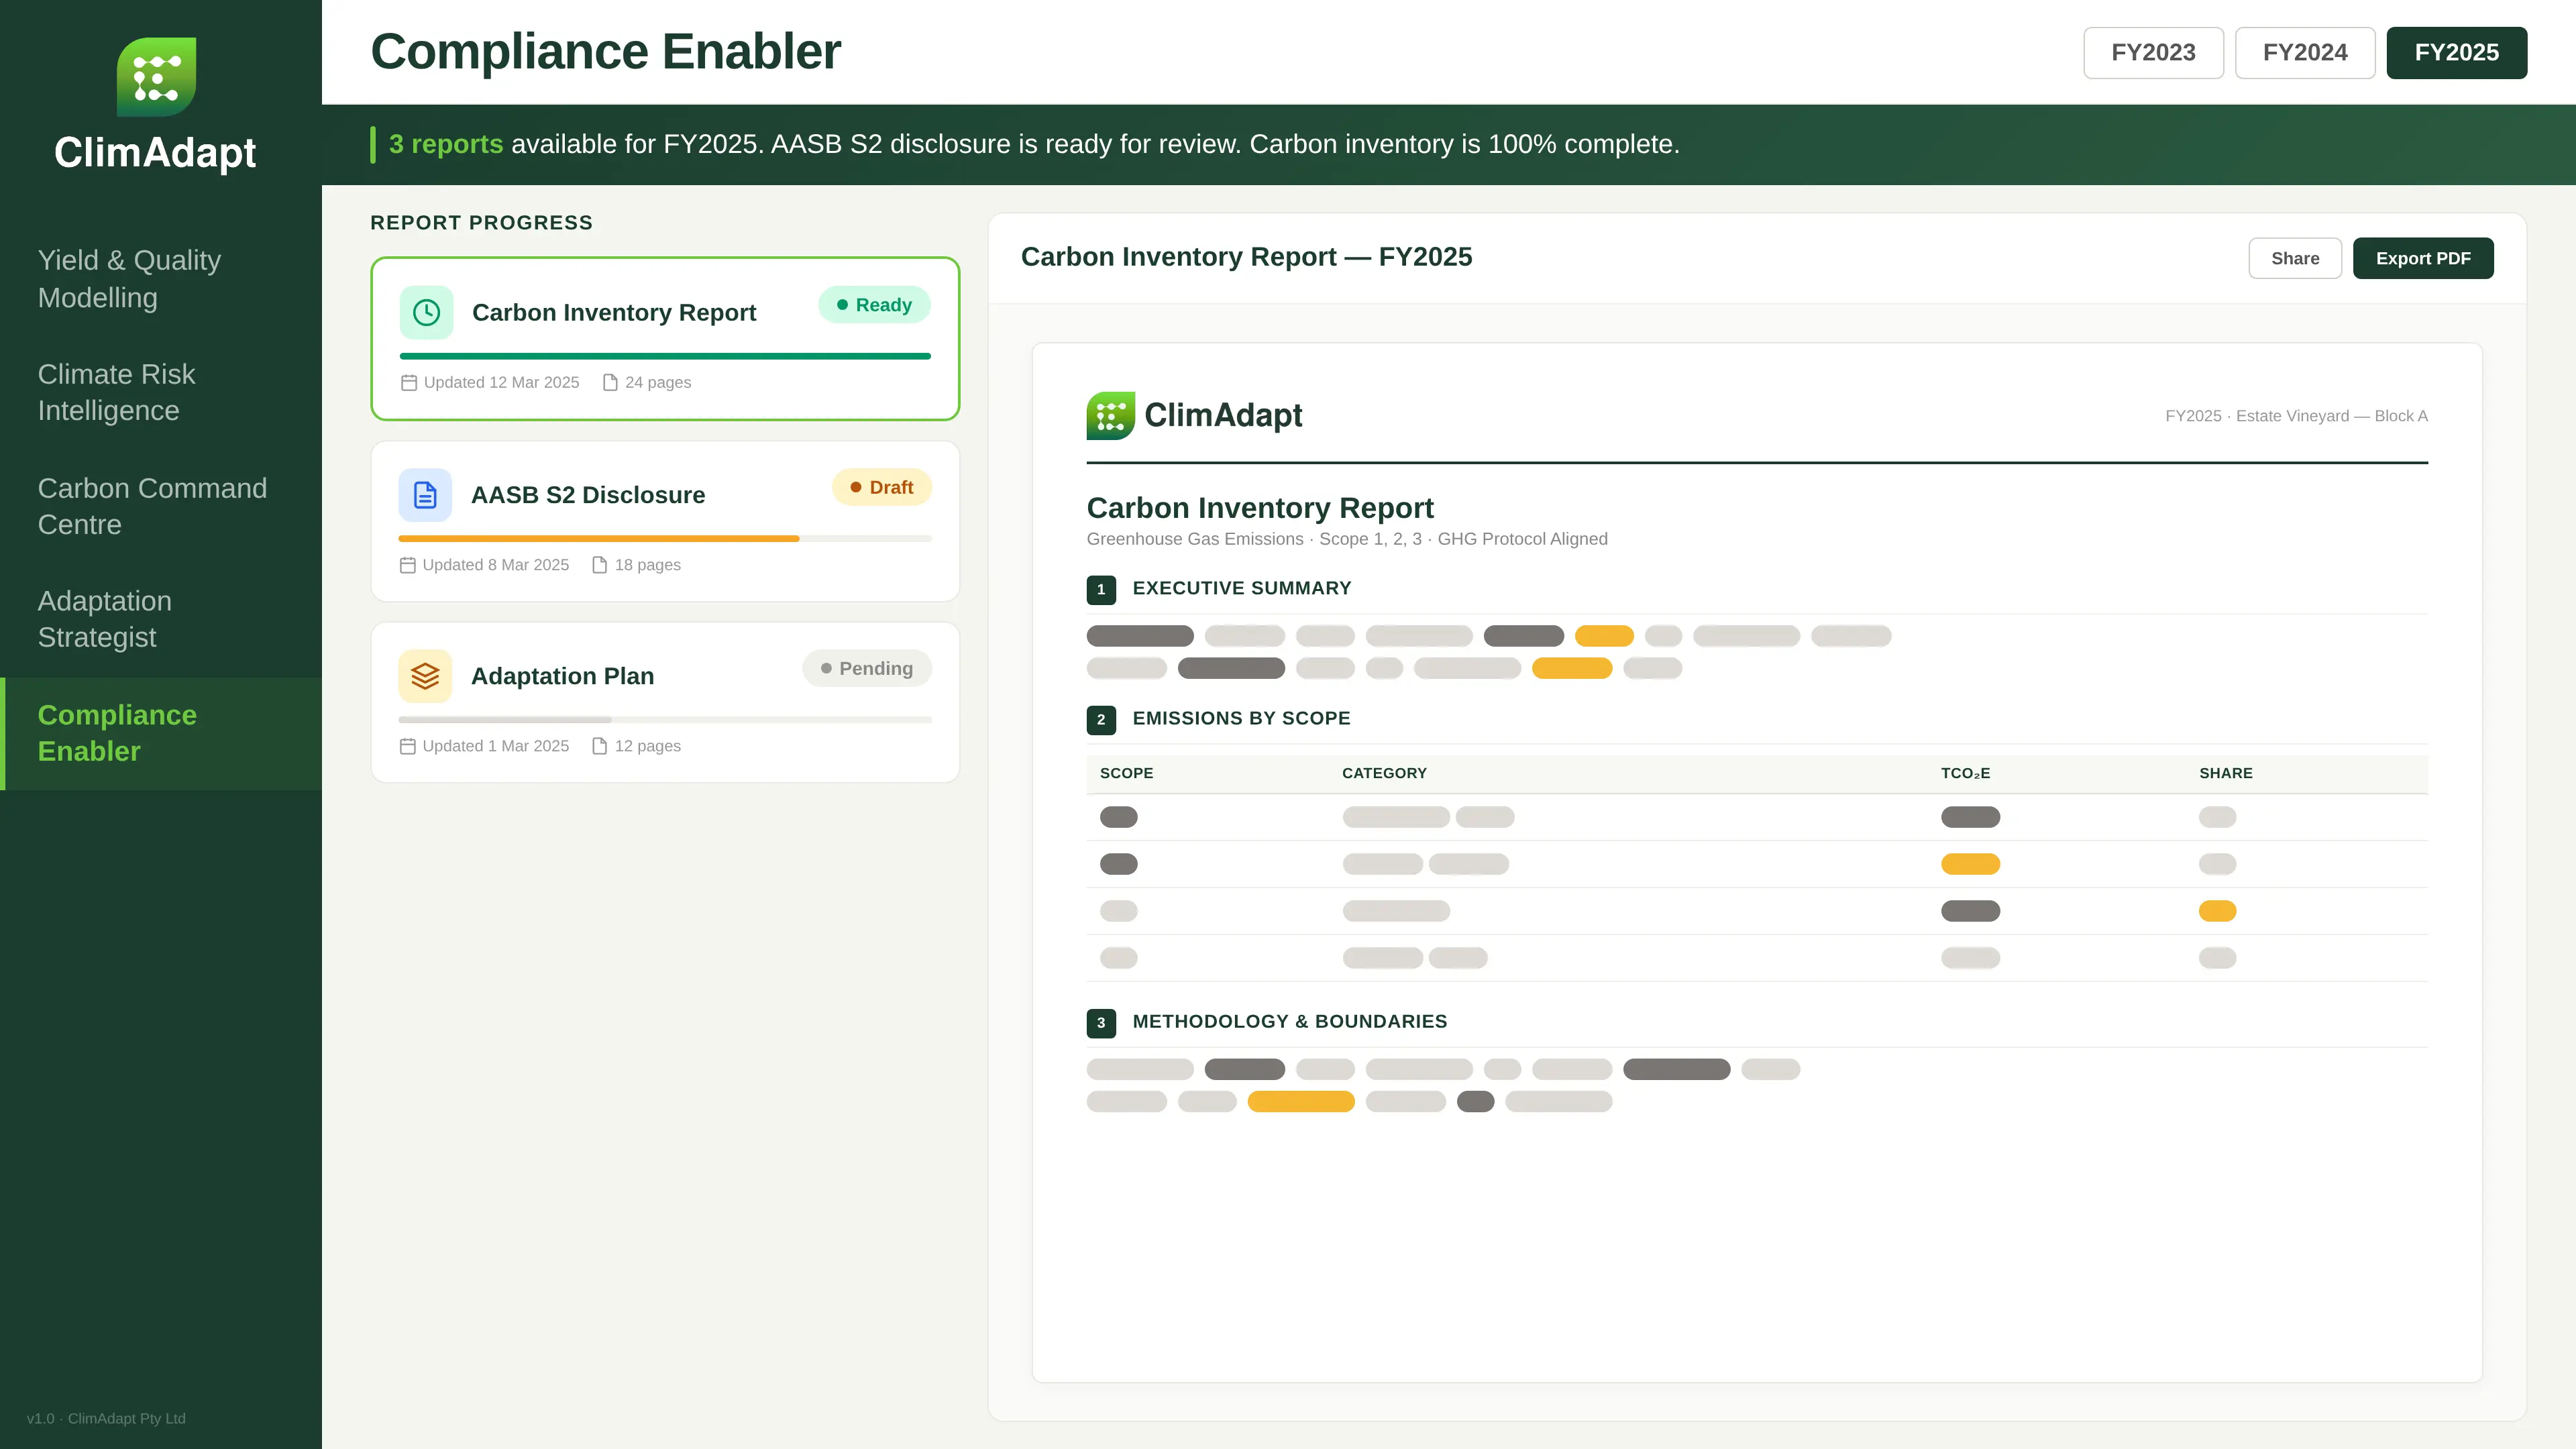This screenshot has width=2576, height=1449.
Task: Open Carbon Command Centre from the sidebar
Action: point(152,506)
